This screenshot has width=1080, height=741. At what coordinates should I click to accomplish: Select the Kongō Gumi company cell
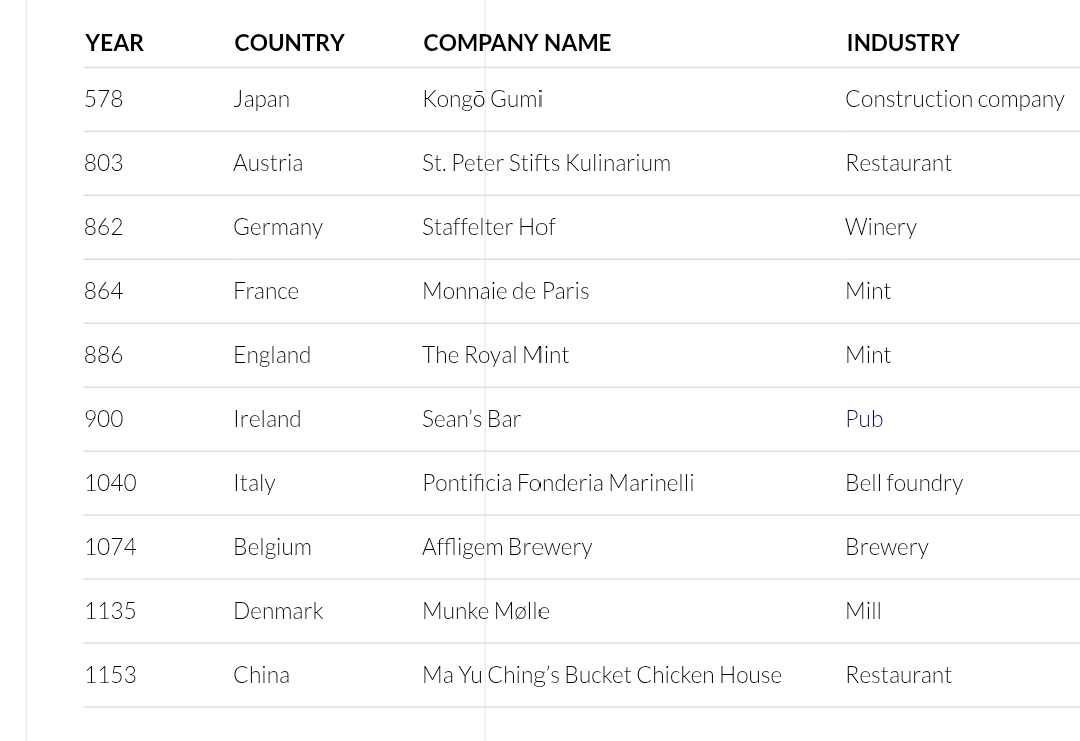tap(482, 99)
